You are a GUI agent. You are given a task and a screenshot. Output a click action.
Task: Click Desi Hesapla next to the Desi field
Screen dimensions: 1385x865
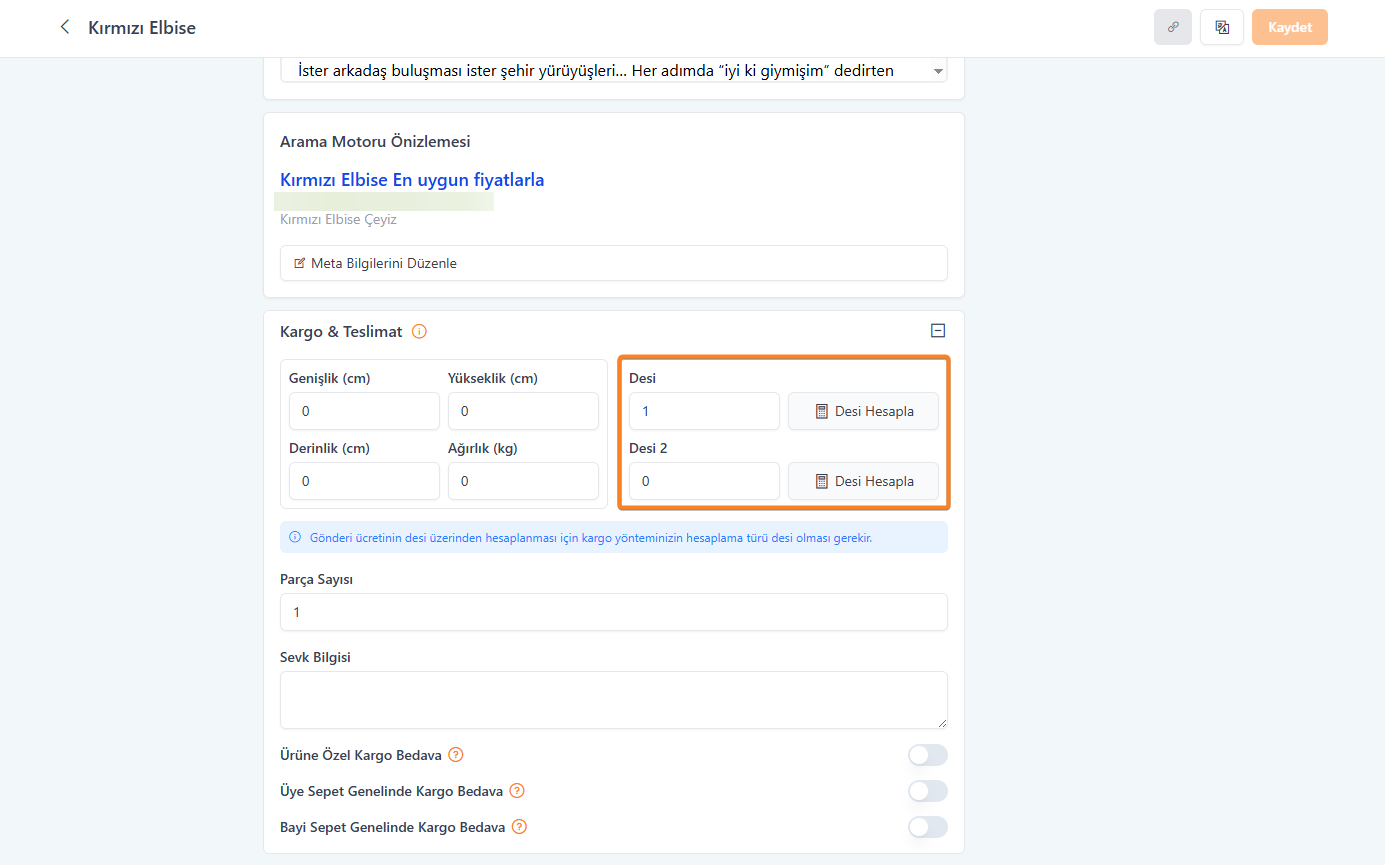click(x=863, y=411)
